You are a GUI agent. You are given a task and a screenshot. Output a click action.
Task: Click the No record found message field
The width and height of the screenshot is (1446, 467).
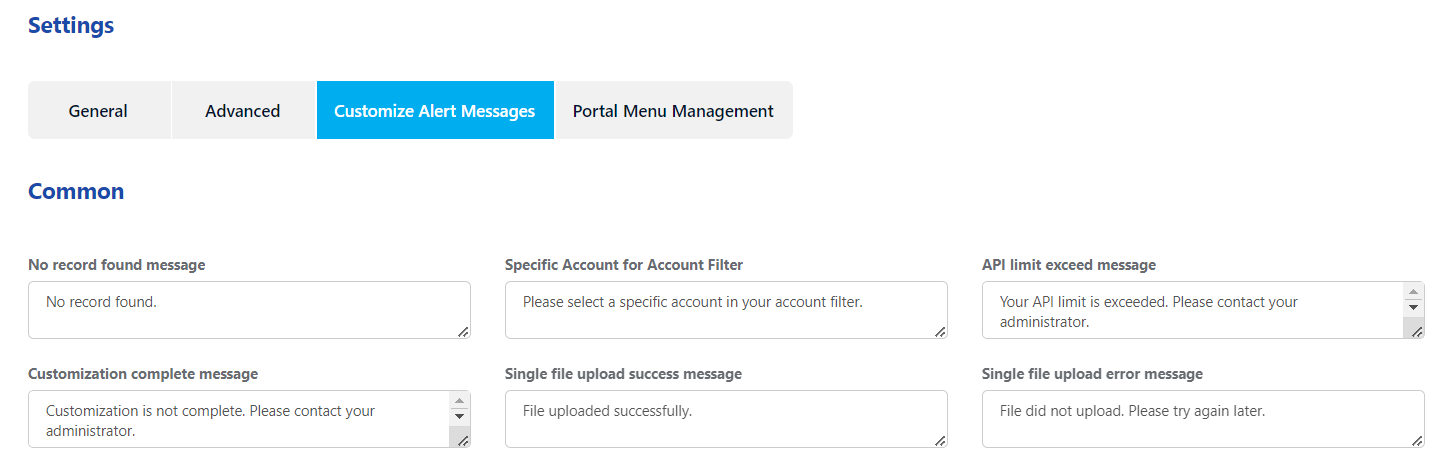coord(249,310)
